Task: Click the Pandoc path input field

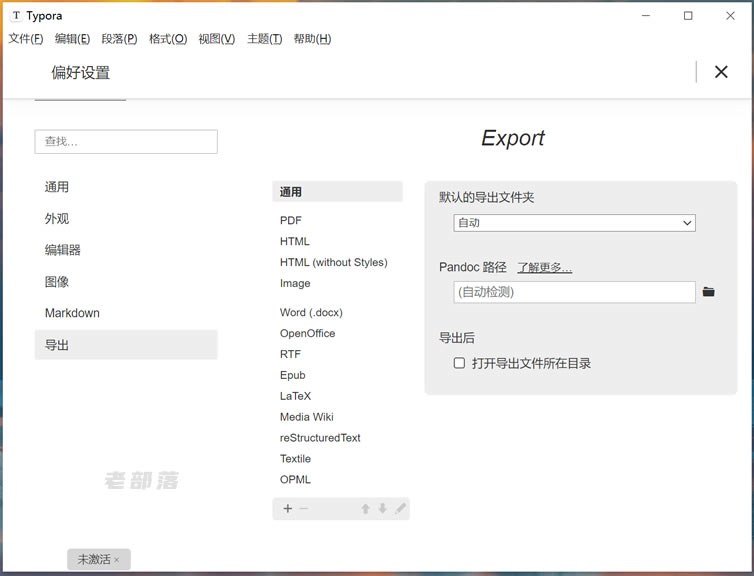Action: coord(574,292)
